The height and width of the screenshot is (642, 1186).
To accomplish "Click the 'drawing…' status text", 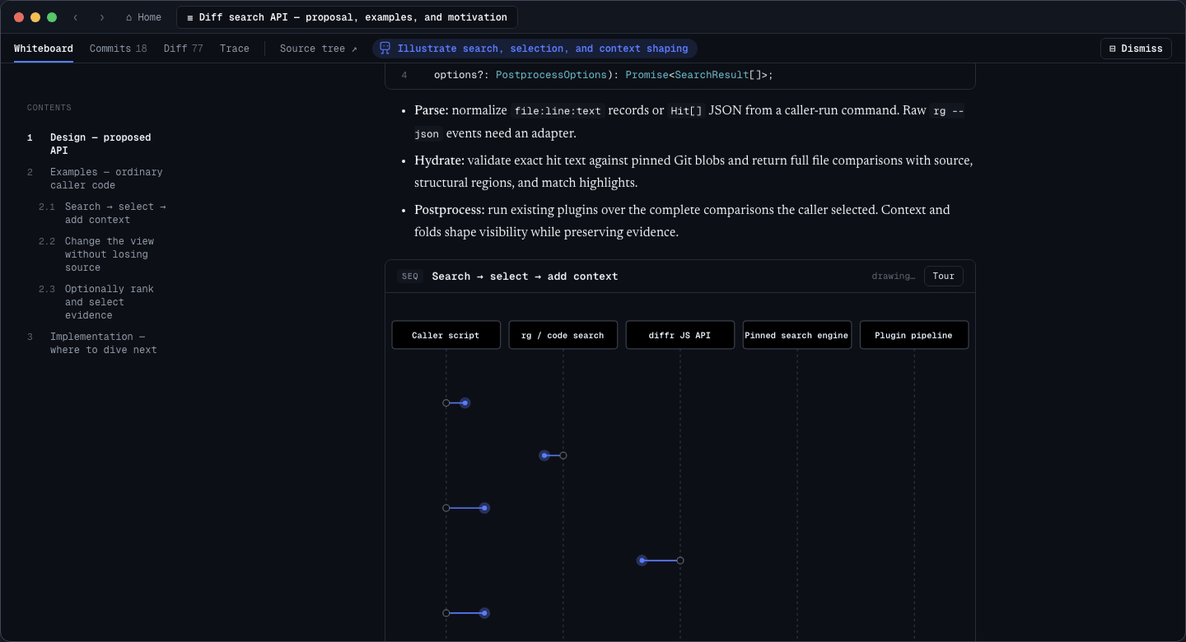I will tap(893, 276).
